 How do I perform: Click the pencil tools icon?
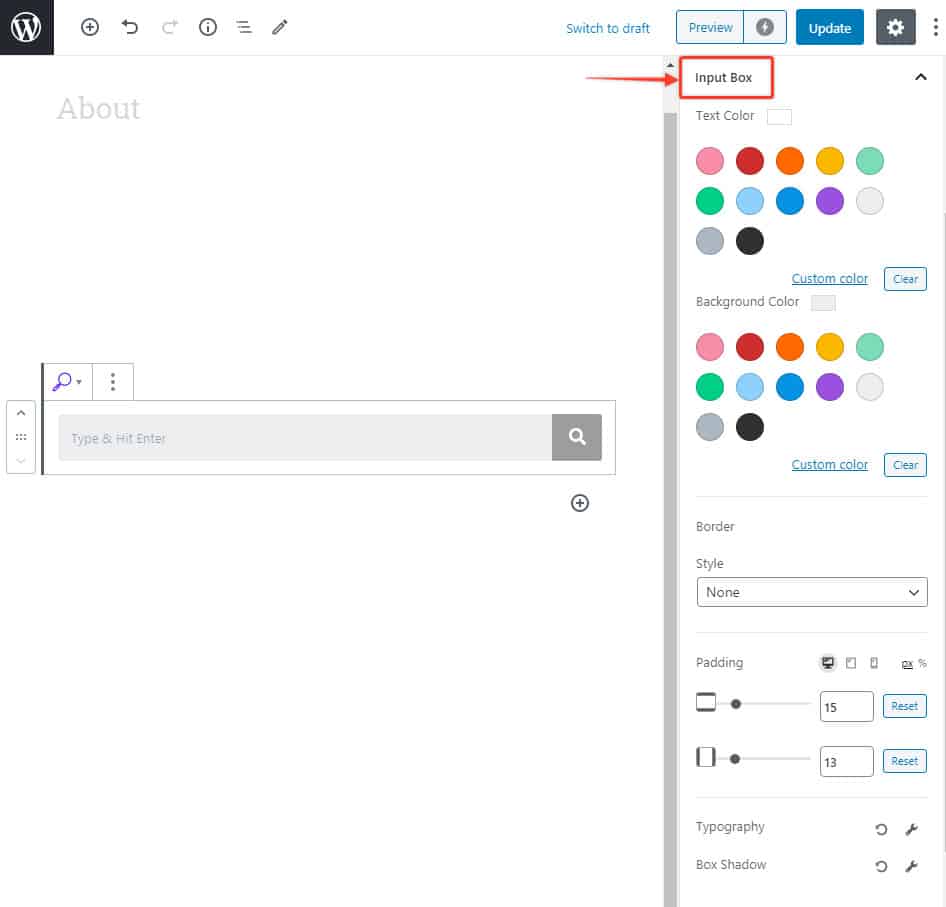pos(280,28)
